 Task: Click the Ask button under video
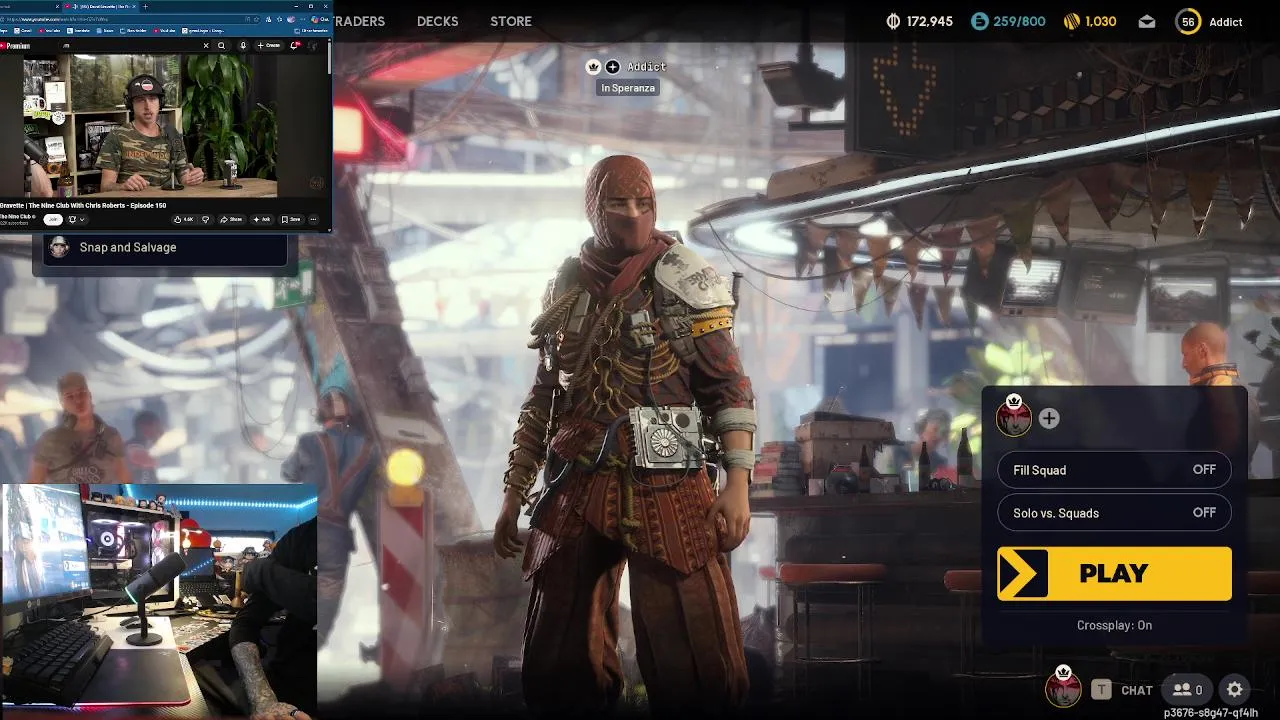coord(262,219)
